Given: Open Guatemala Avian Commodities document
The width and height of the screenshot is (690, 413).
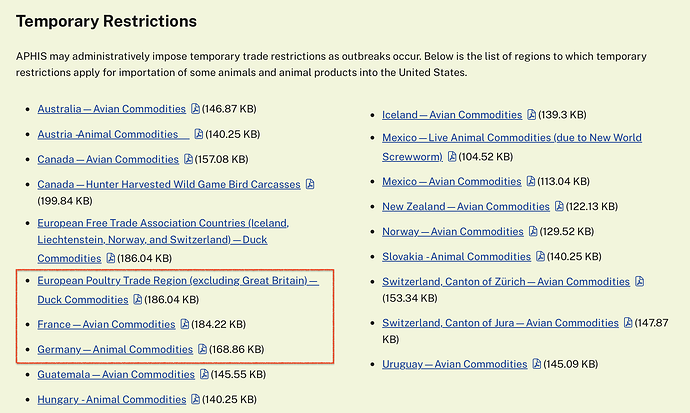Looking at the screenshot, I should (x=116, y=374).
